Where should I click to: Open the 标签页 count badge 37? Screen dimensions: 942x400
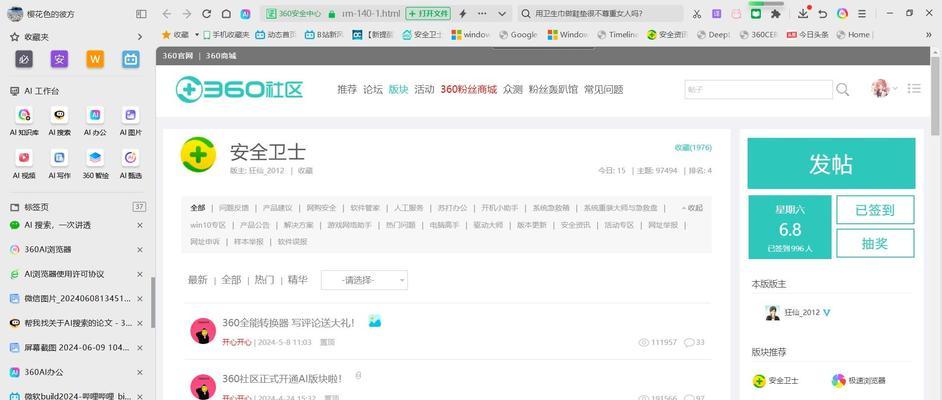click(x=139, y=207)
